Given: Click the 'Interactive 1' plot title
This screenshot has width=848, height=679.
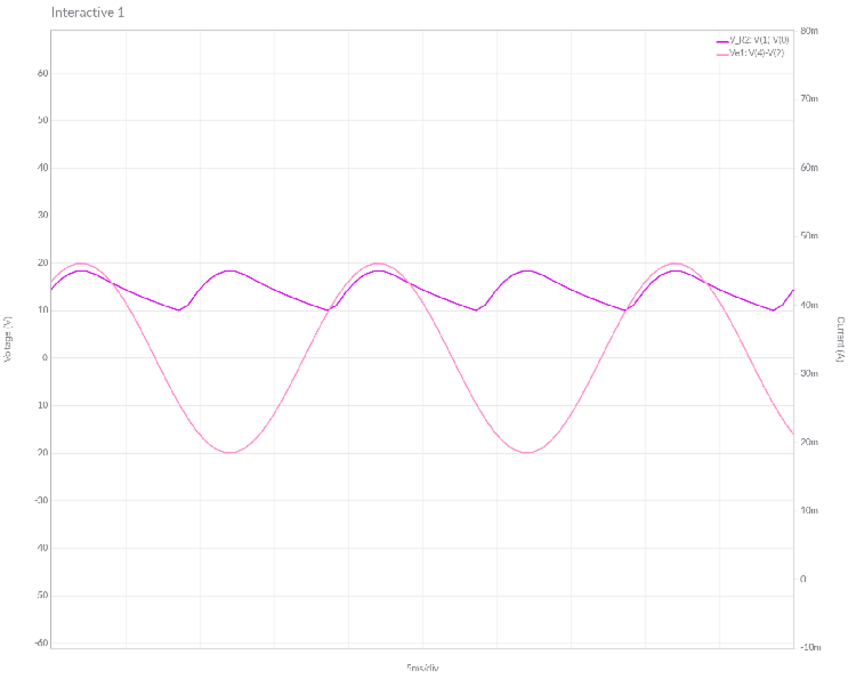Looking at the screenshot, I should point(88,12).
